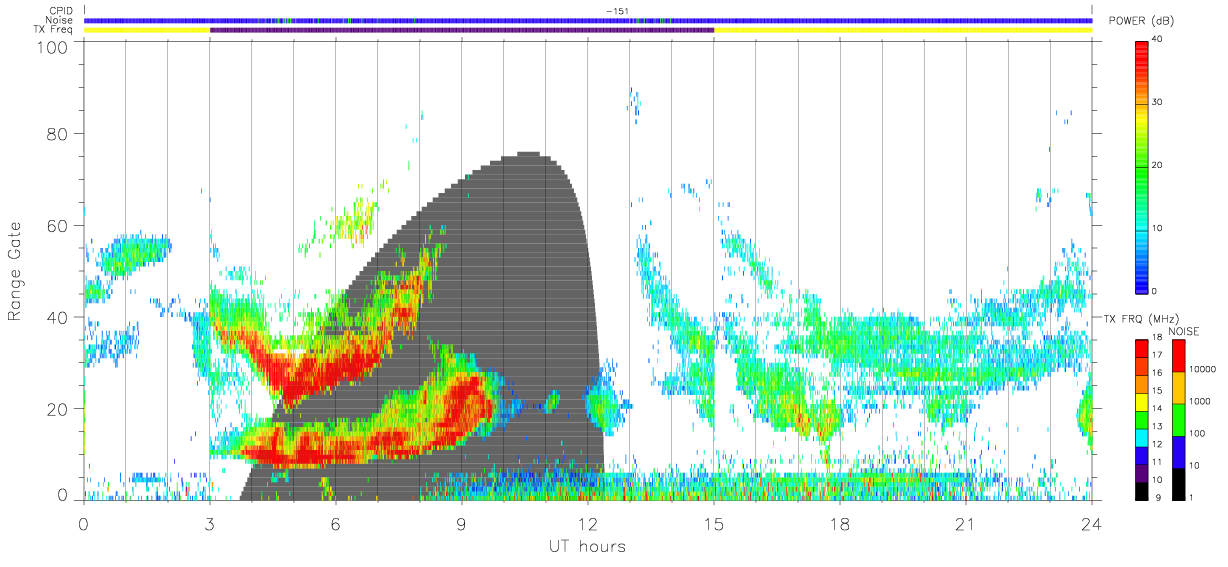Image resolution: width=1228 pixels, height=567 pixels.
Task: Click the 1000 label on NOISE scale
Action: [x=1198, y=401]
